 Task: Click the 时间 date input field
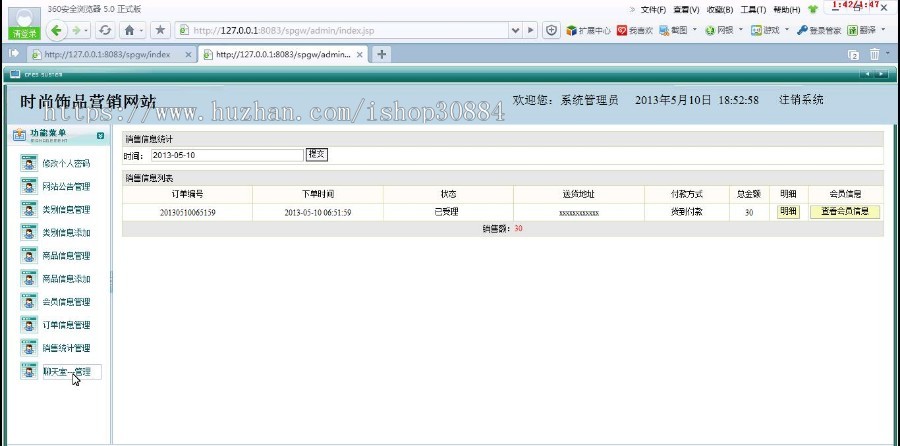click(x=227, y=155)
